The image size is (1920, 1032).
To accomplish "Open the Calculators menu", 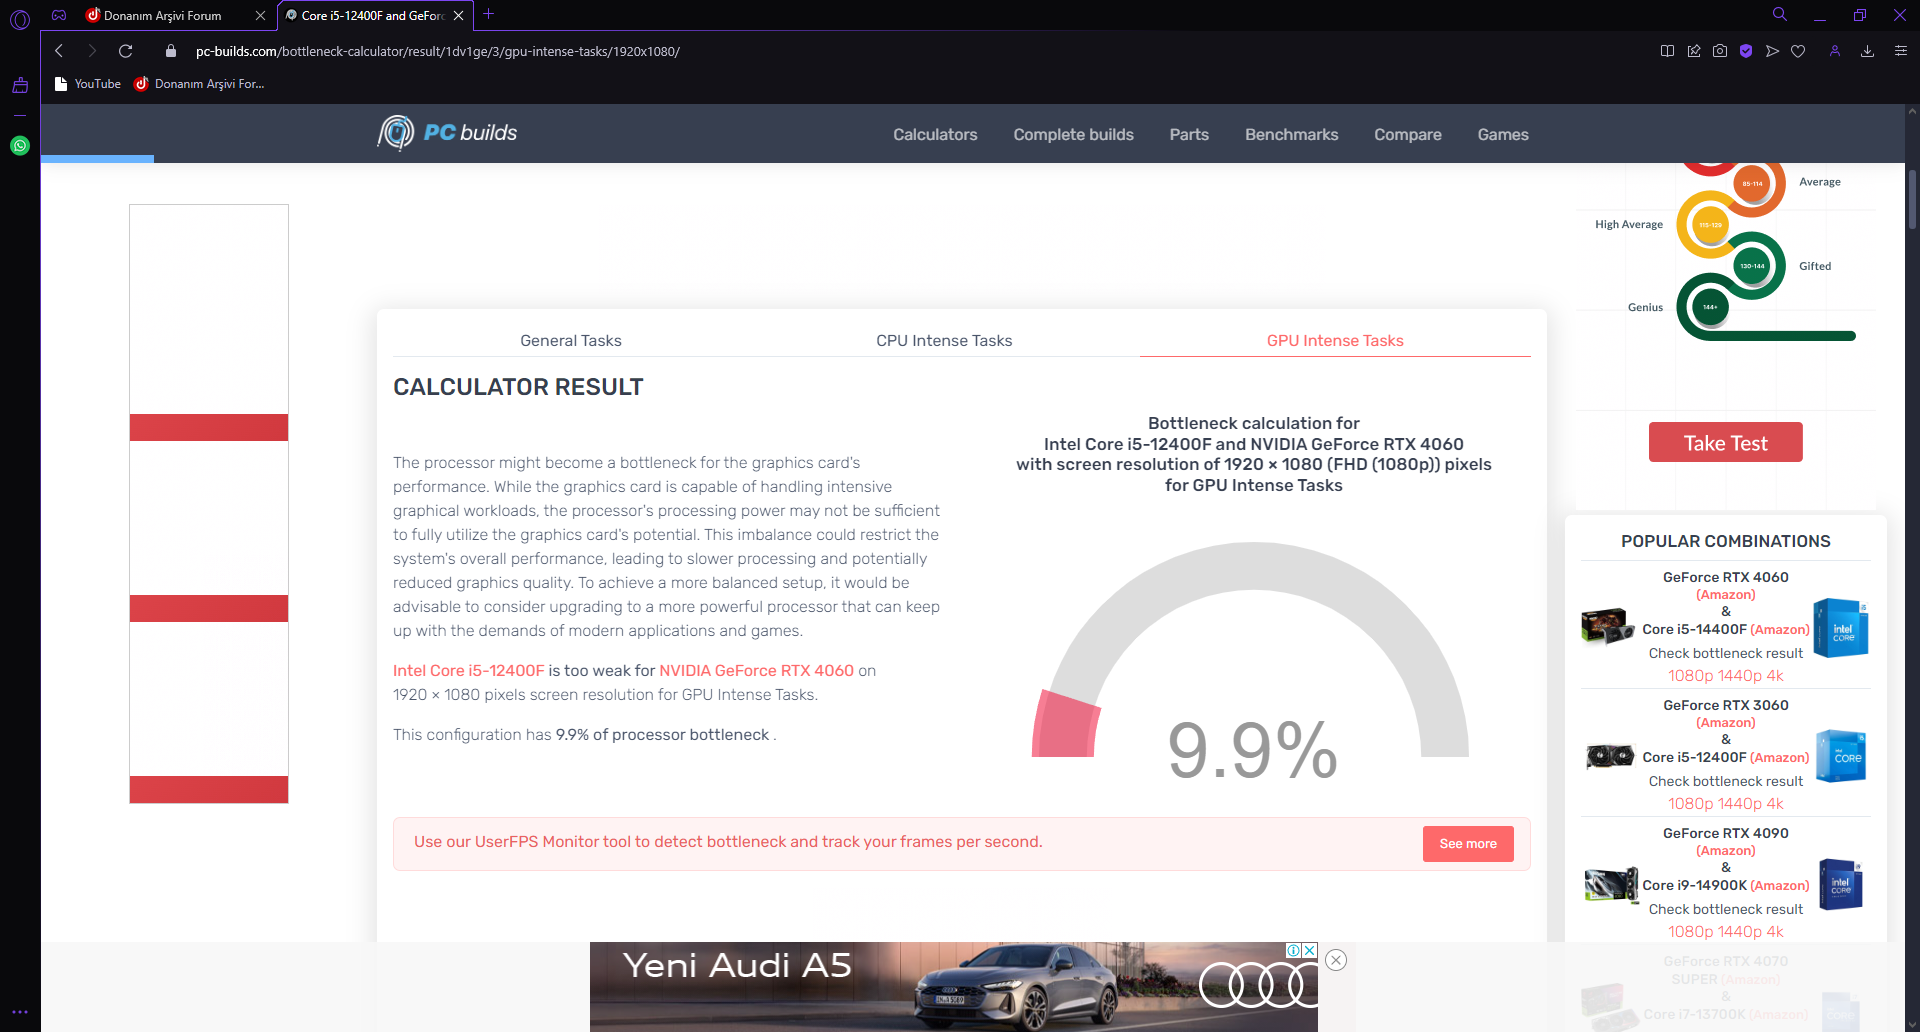I will coord(935,135).
